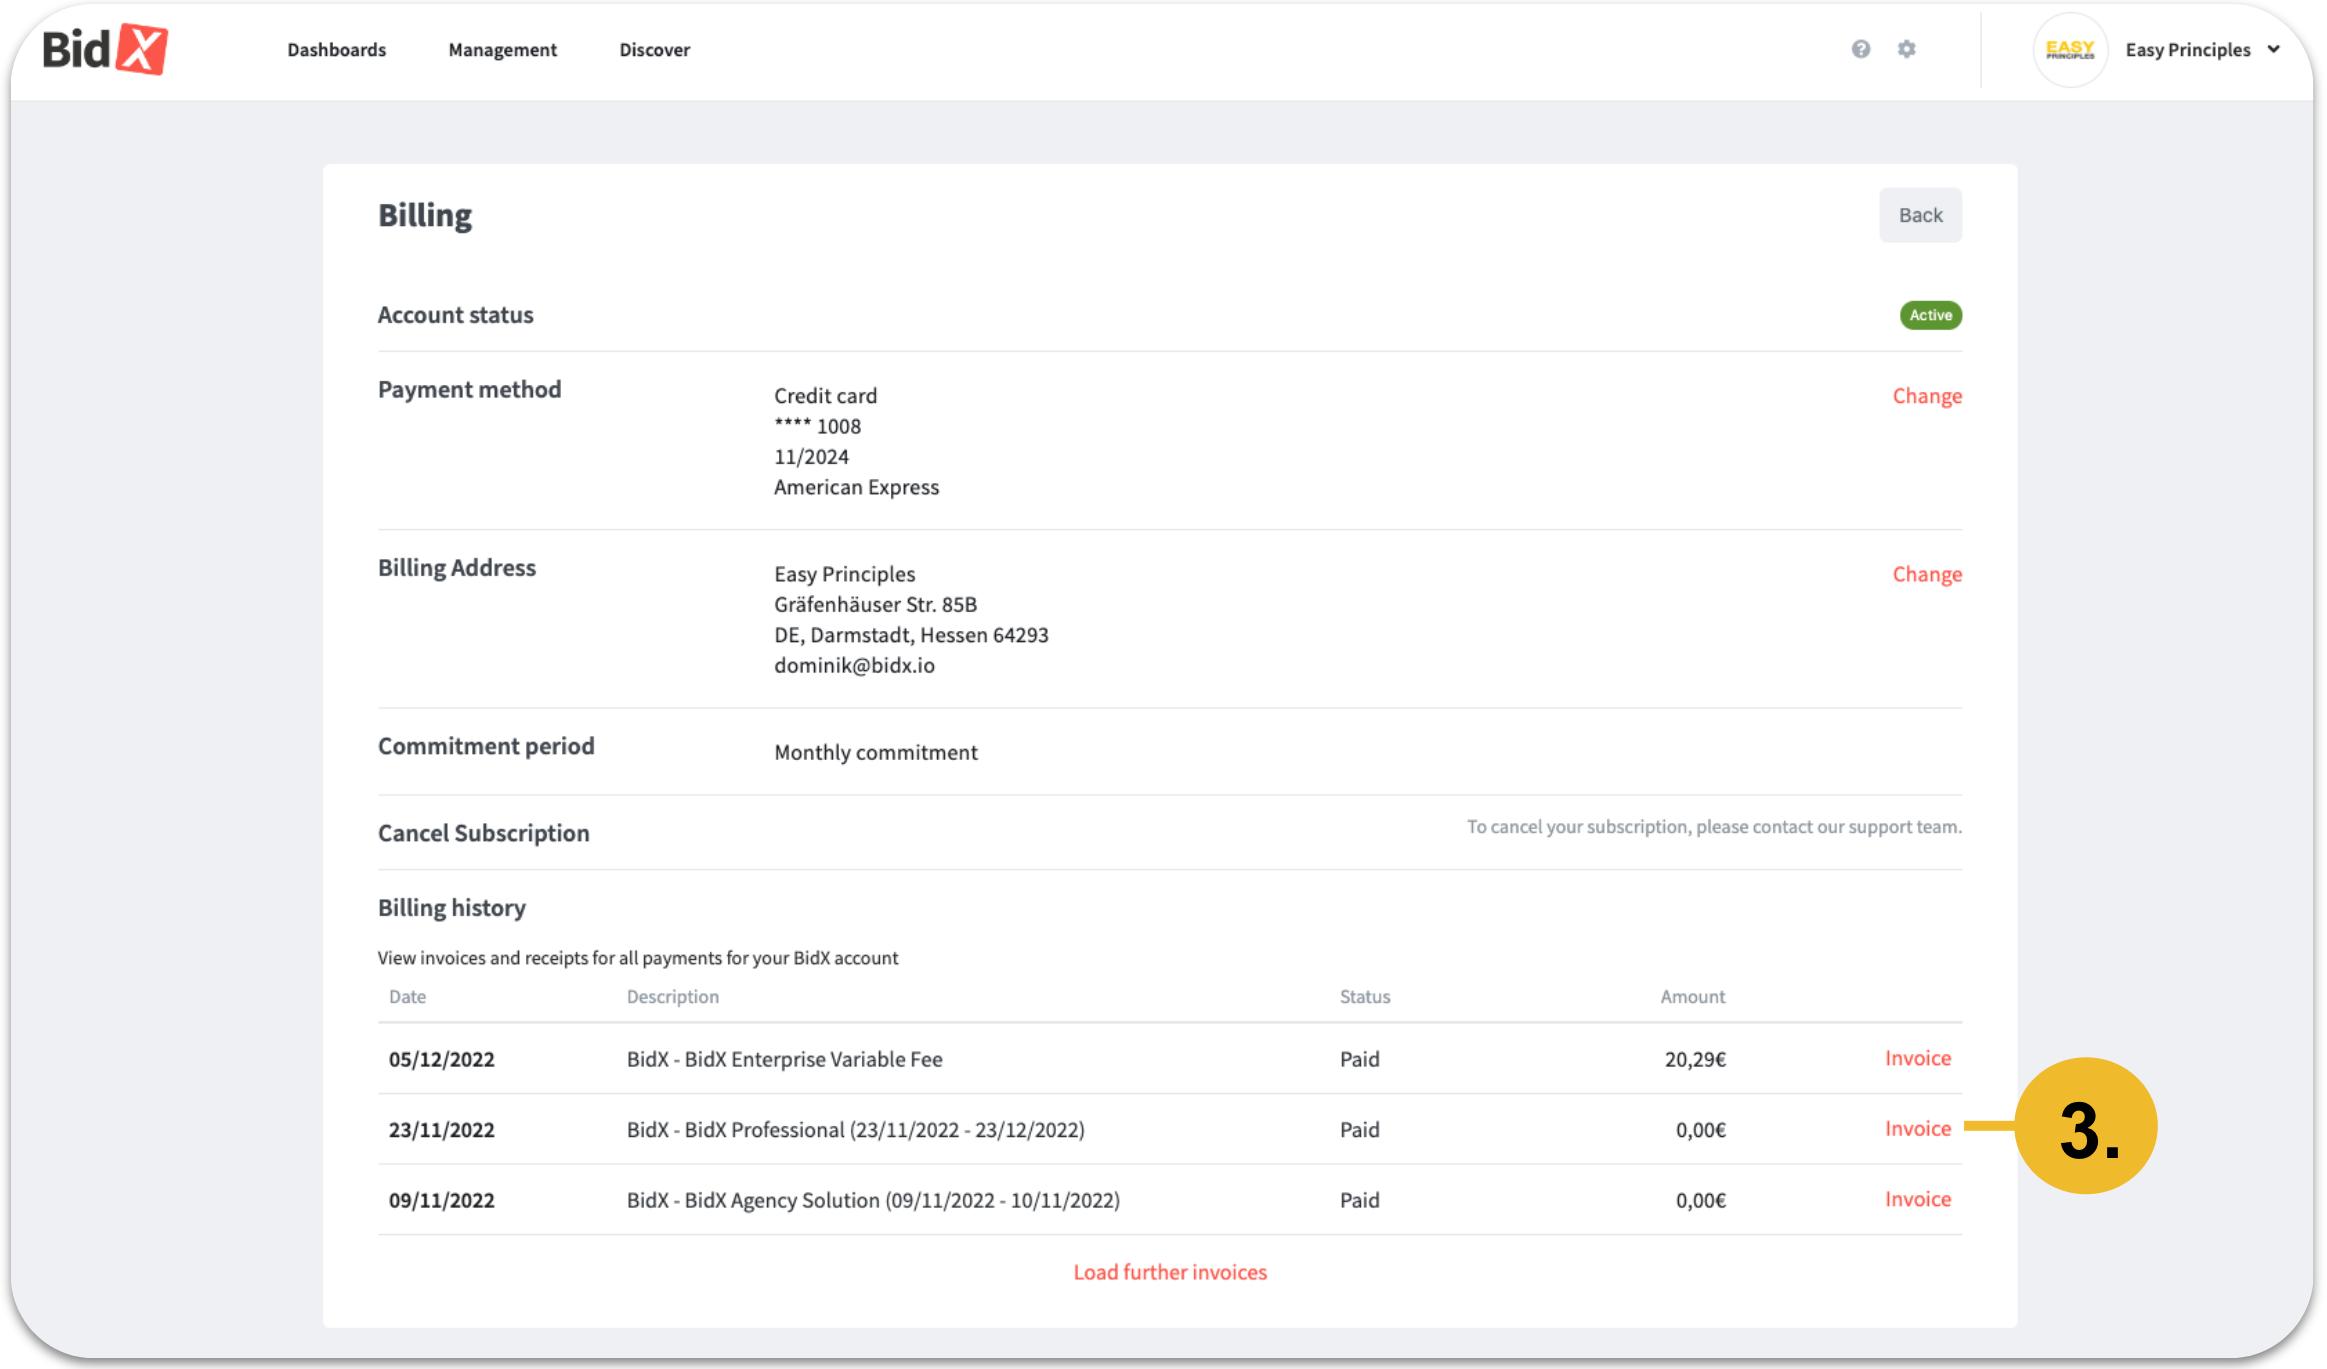
Task: Select the 09/11/2022 date cell
Action: pos(441,1200)
